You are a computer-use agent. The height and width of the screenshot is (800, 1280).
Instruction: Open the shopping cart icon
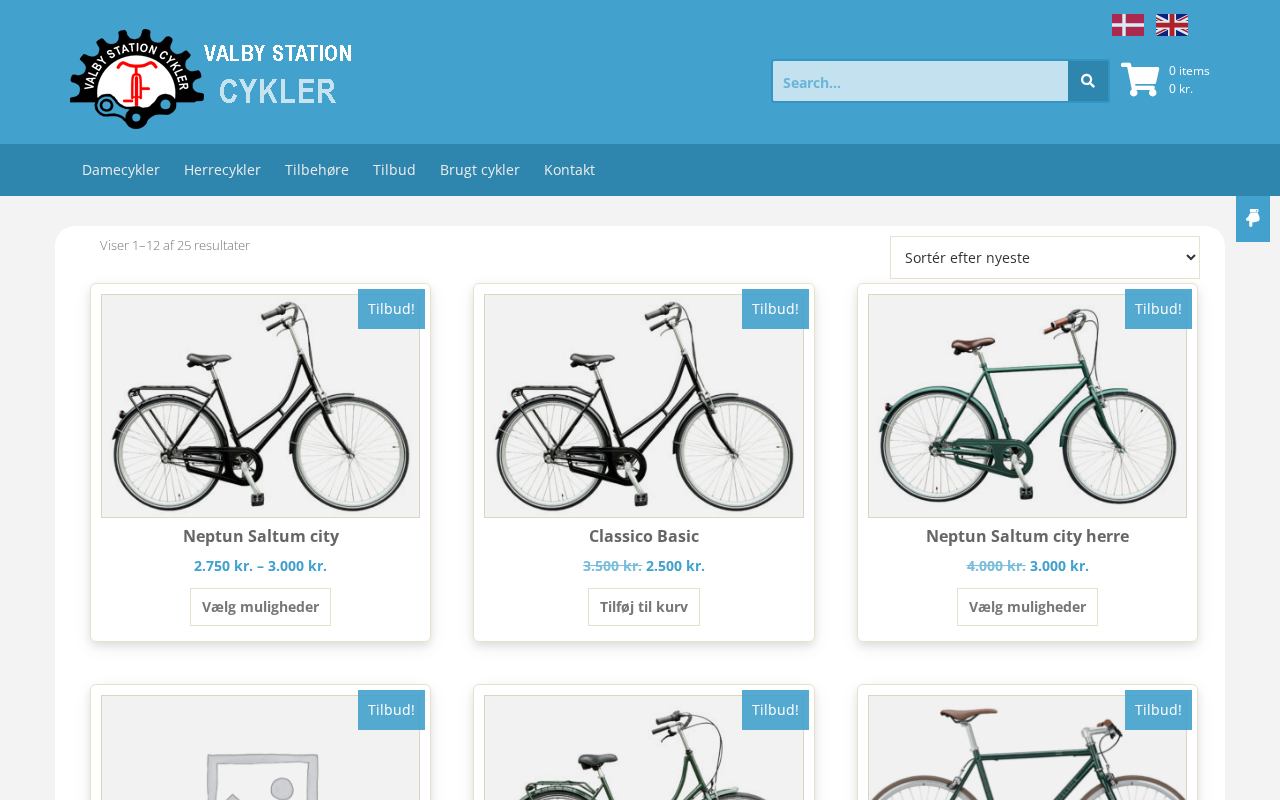point(1140,80)
